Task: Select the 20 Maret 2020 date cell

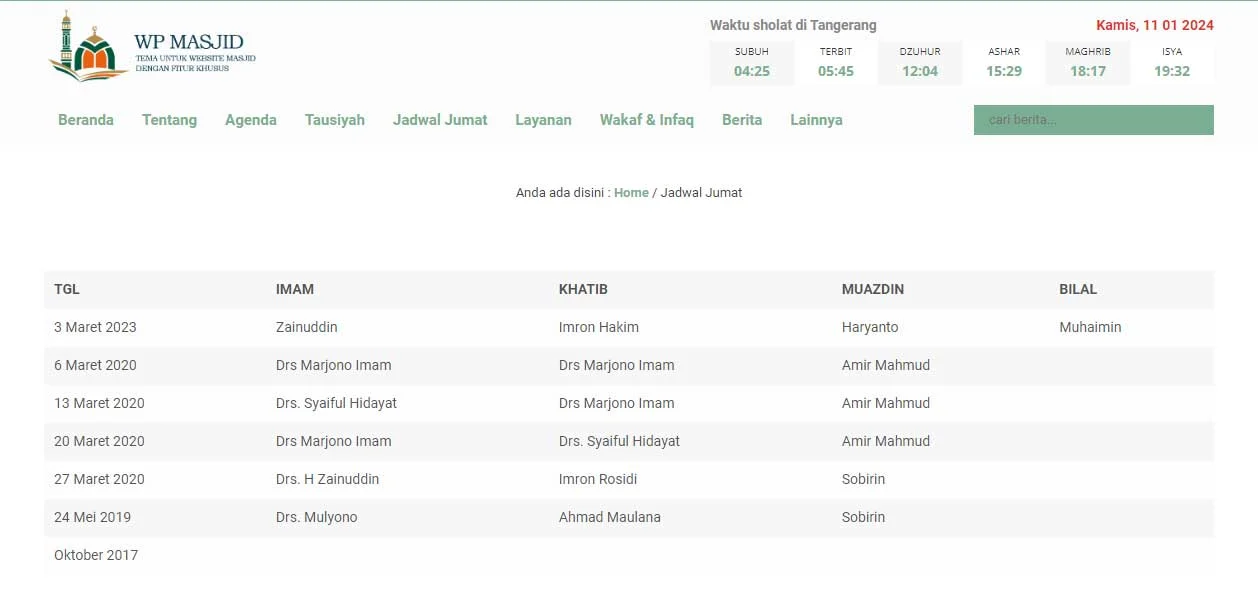Action: (x=99, y=441)
